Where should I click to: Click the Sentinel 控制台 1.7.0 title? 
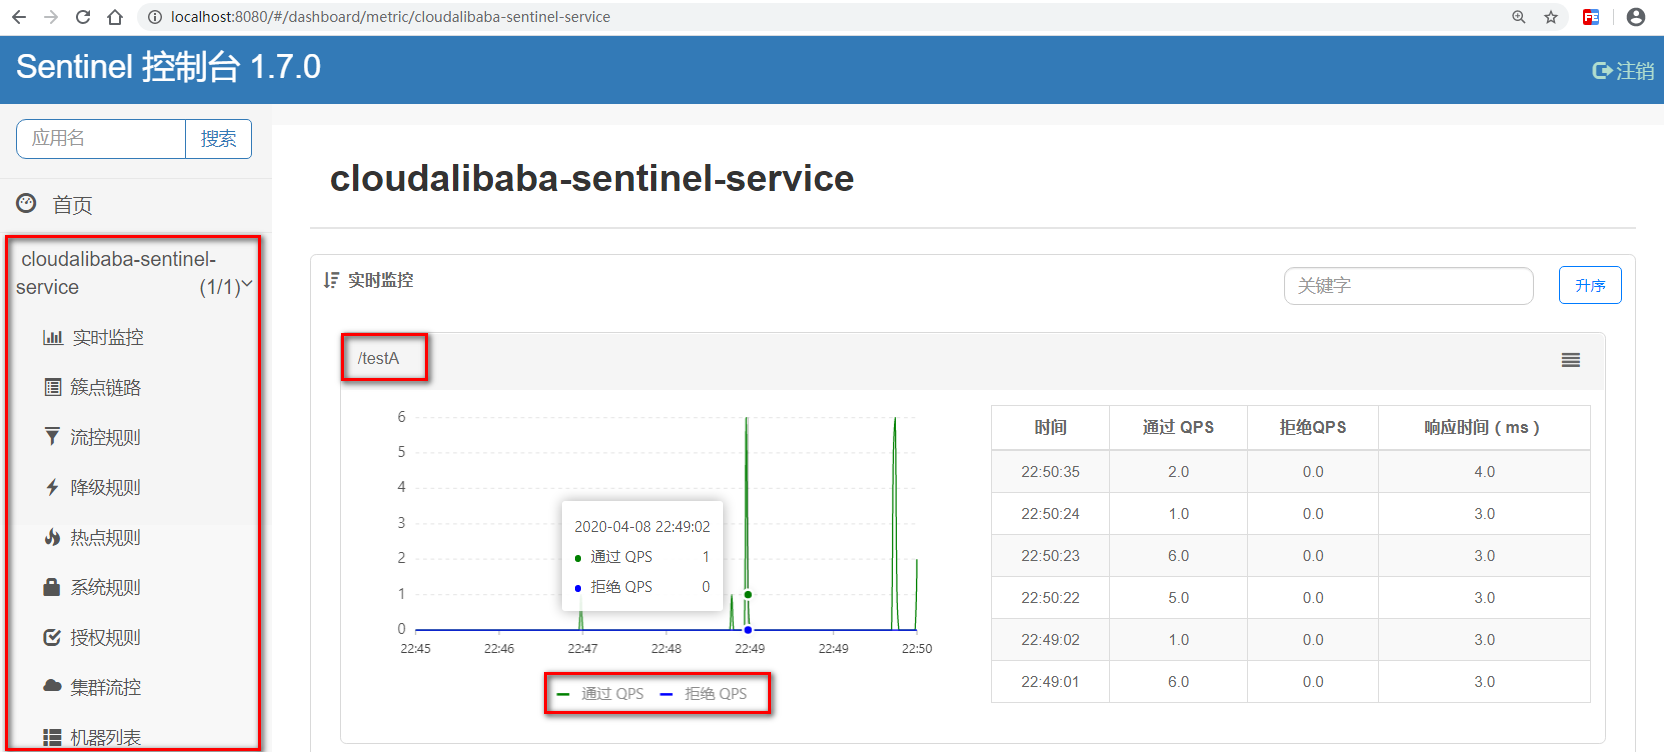[168, 67]
